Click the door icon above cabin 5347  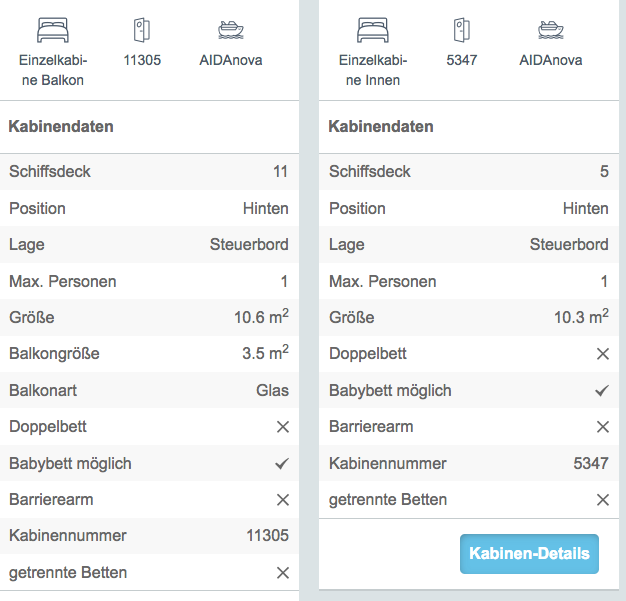coord(462,30)
